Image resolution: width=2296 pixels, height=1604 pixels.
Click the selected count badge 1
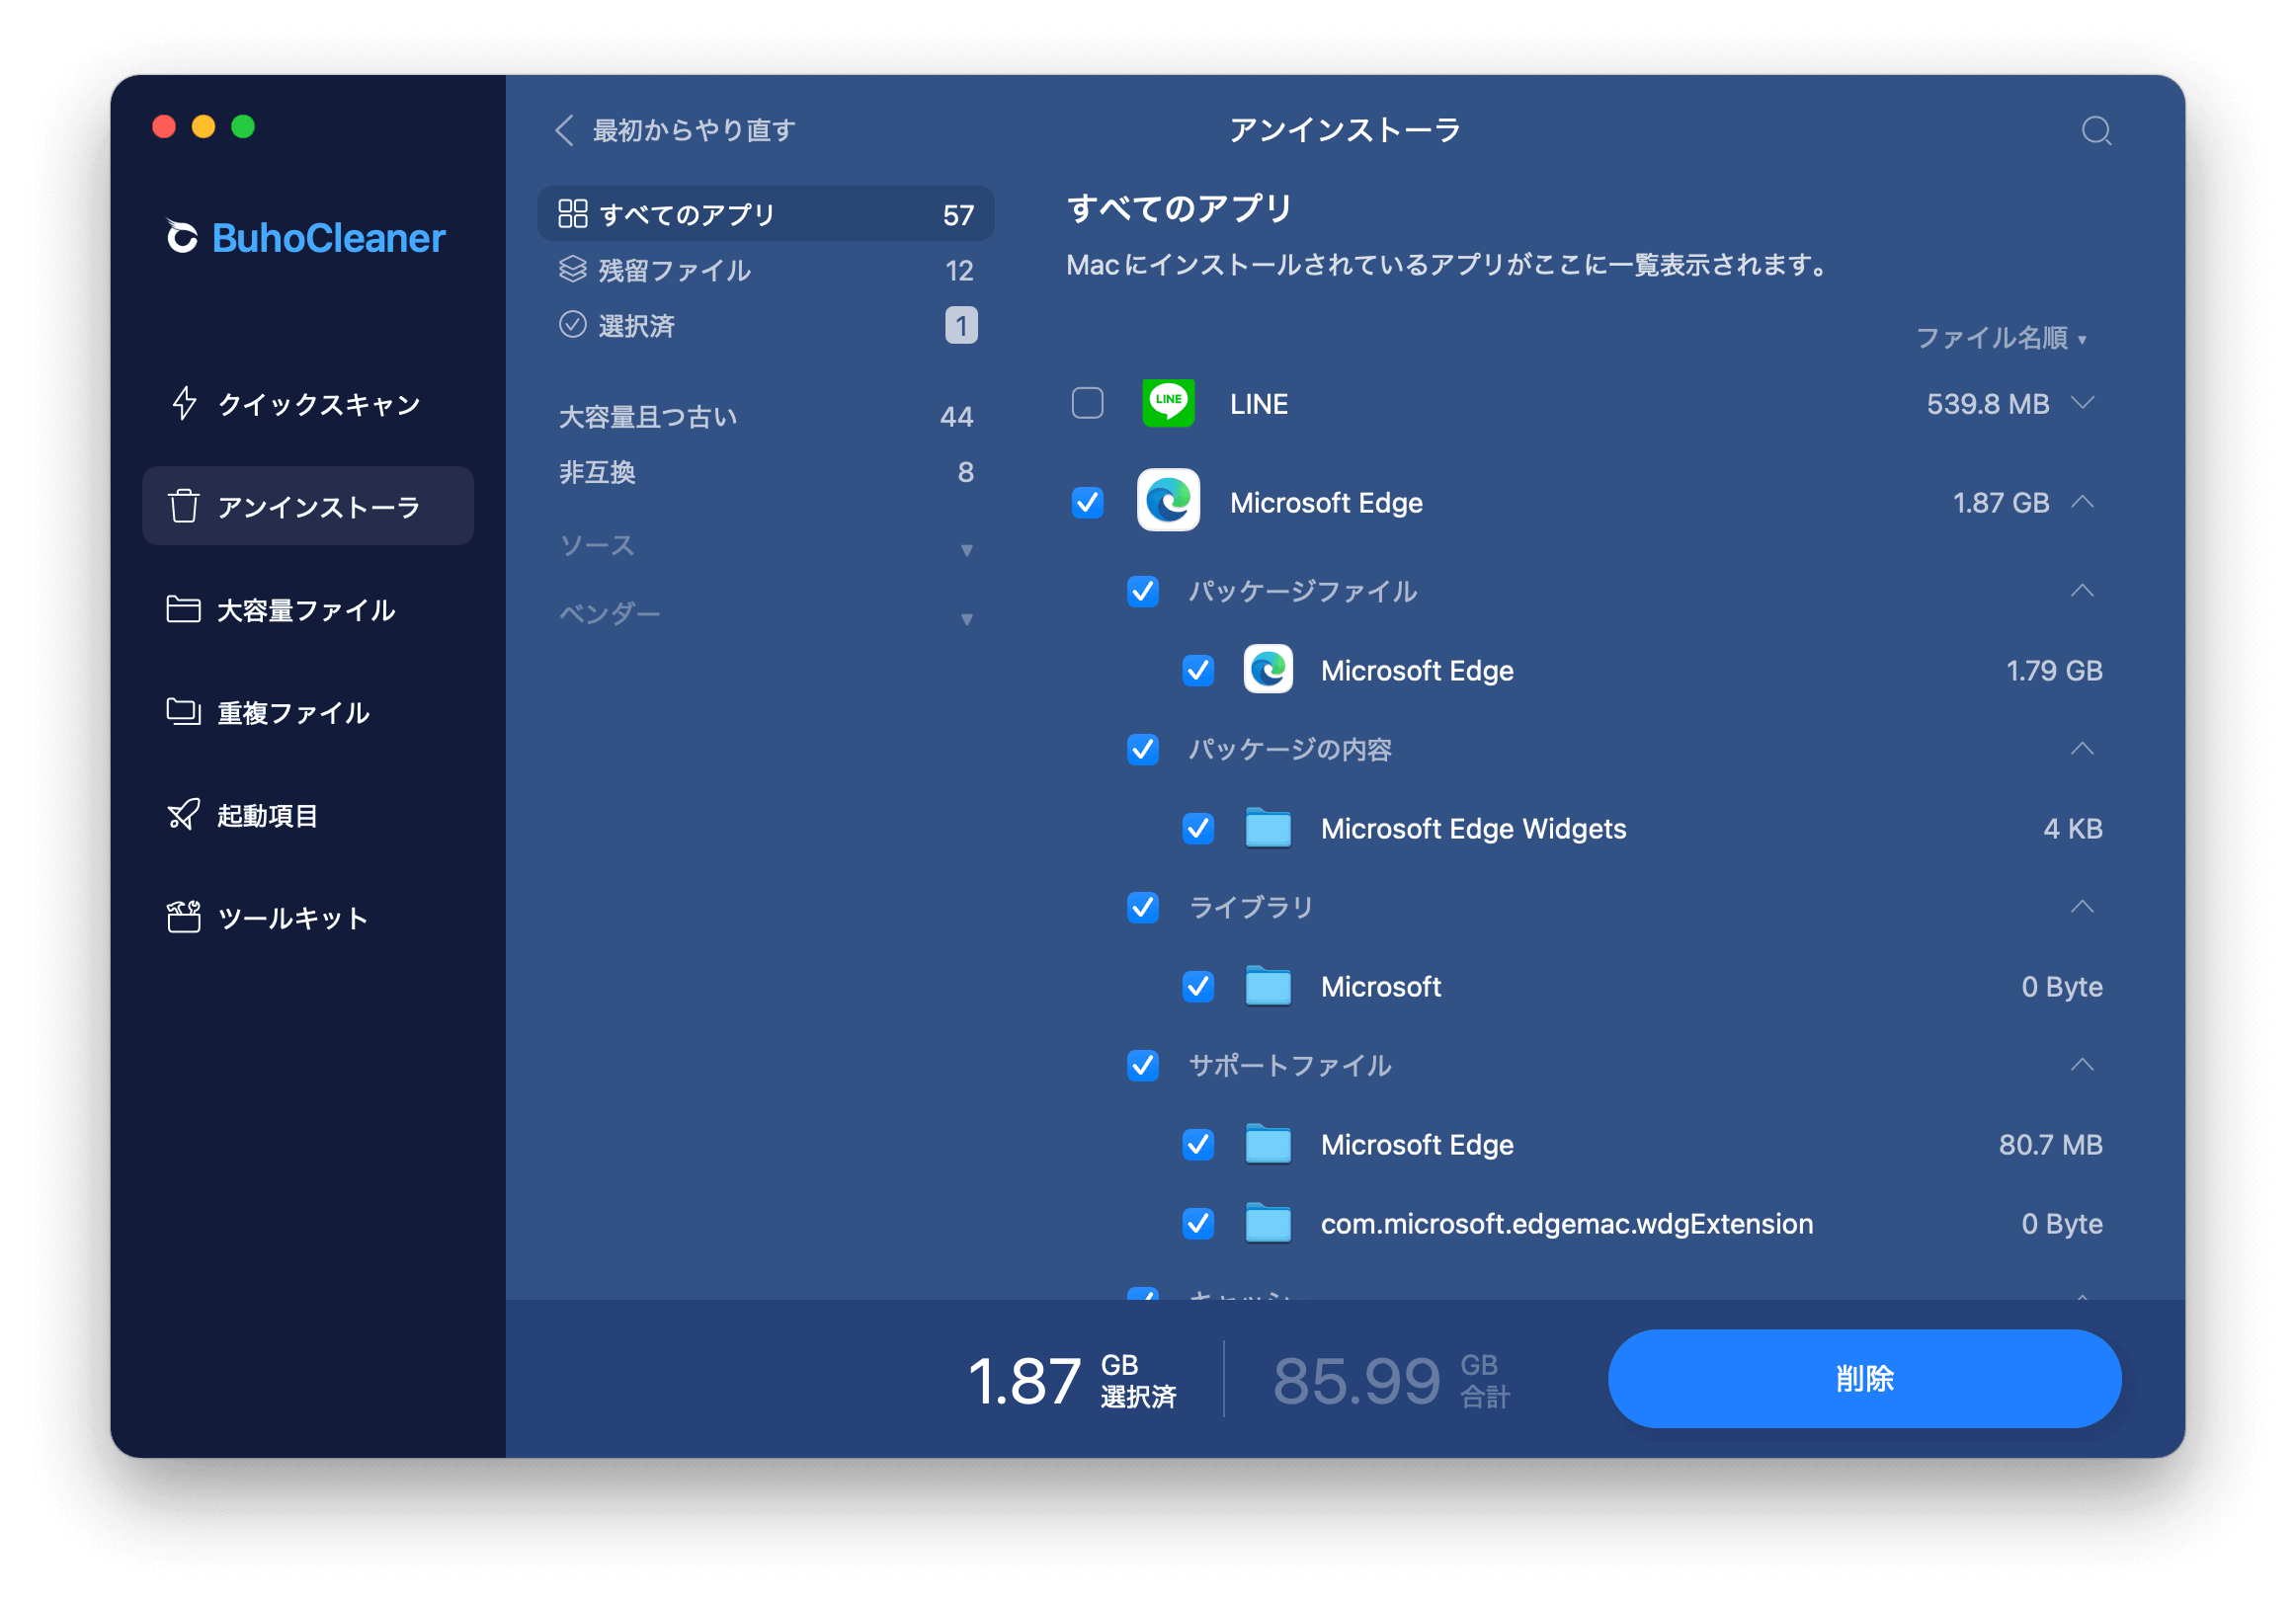(961, 325)
